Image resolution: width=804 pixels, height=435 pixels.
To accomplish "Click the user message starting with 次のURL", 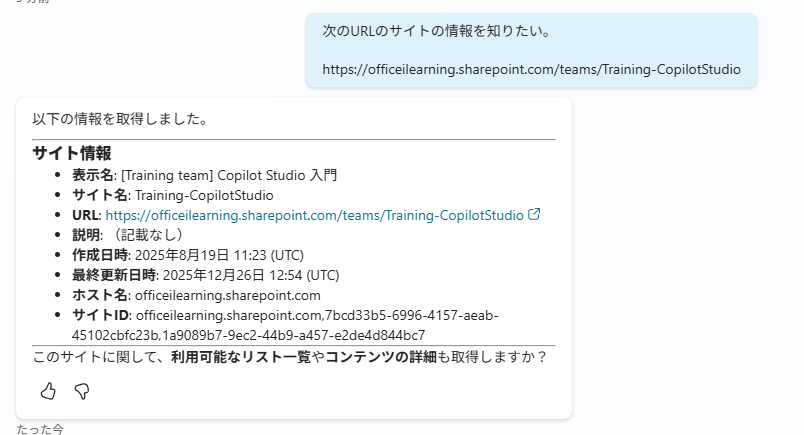I will 437,31.
